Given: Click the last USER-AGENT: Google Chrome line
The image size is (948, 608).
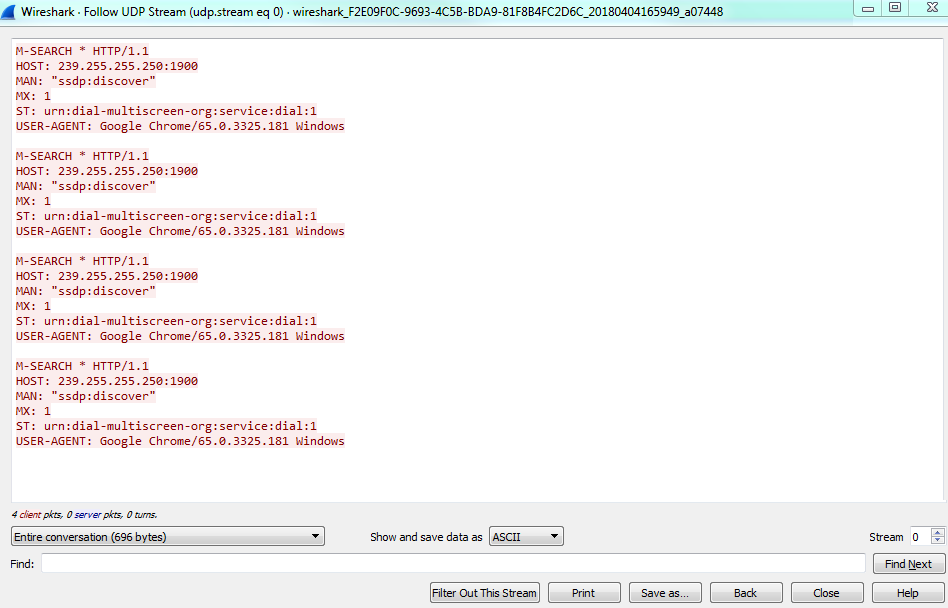Looking at the screenshot, I should pyautogui.click(x=180, y=441).
